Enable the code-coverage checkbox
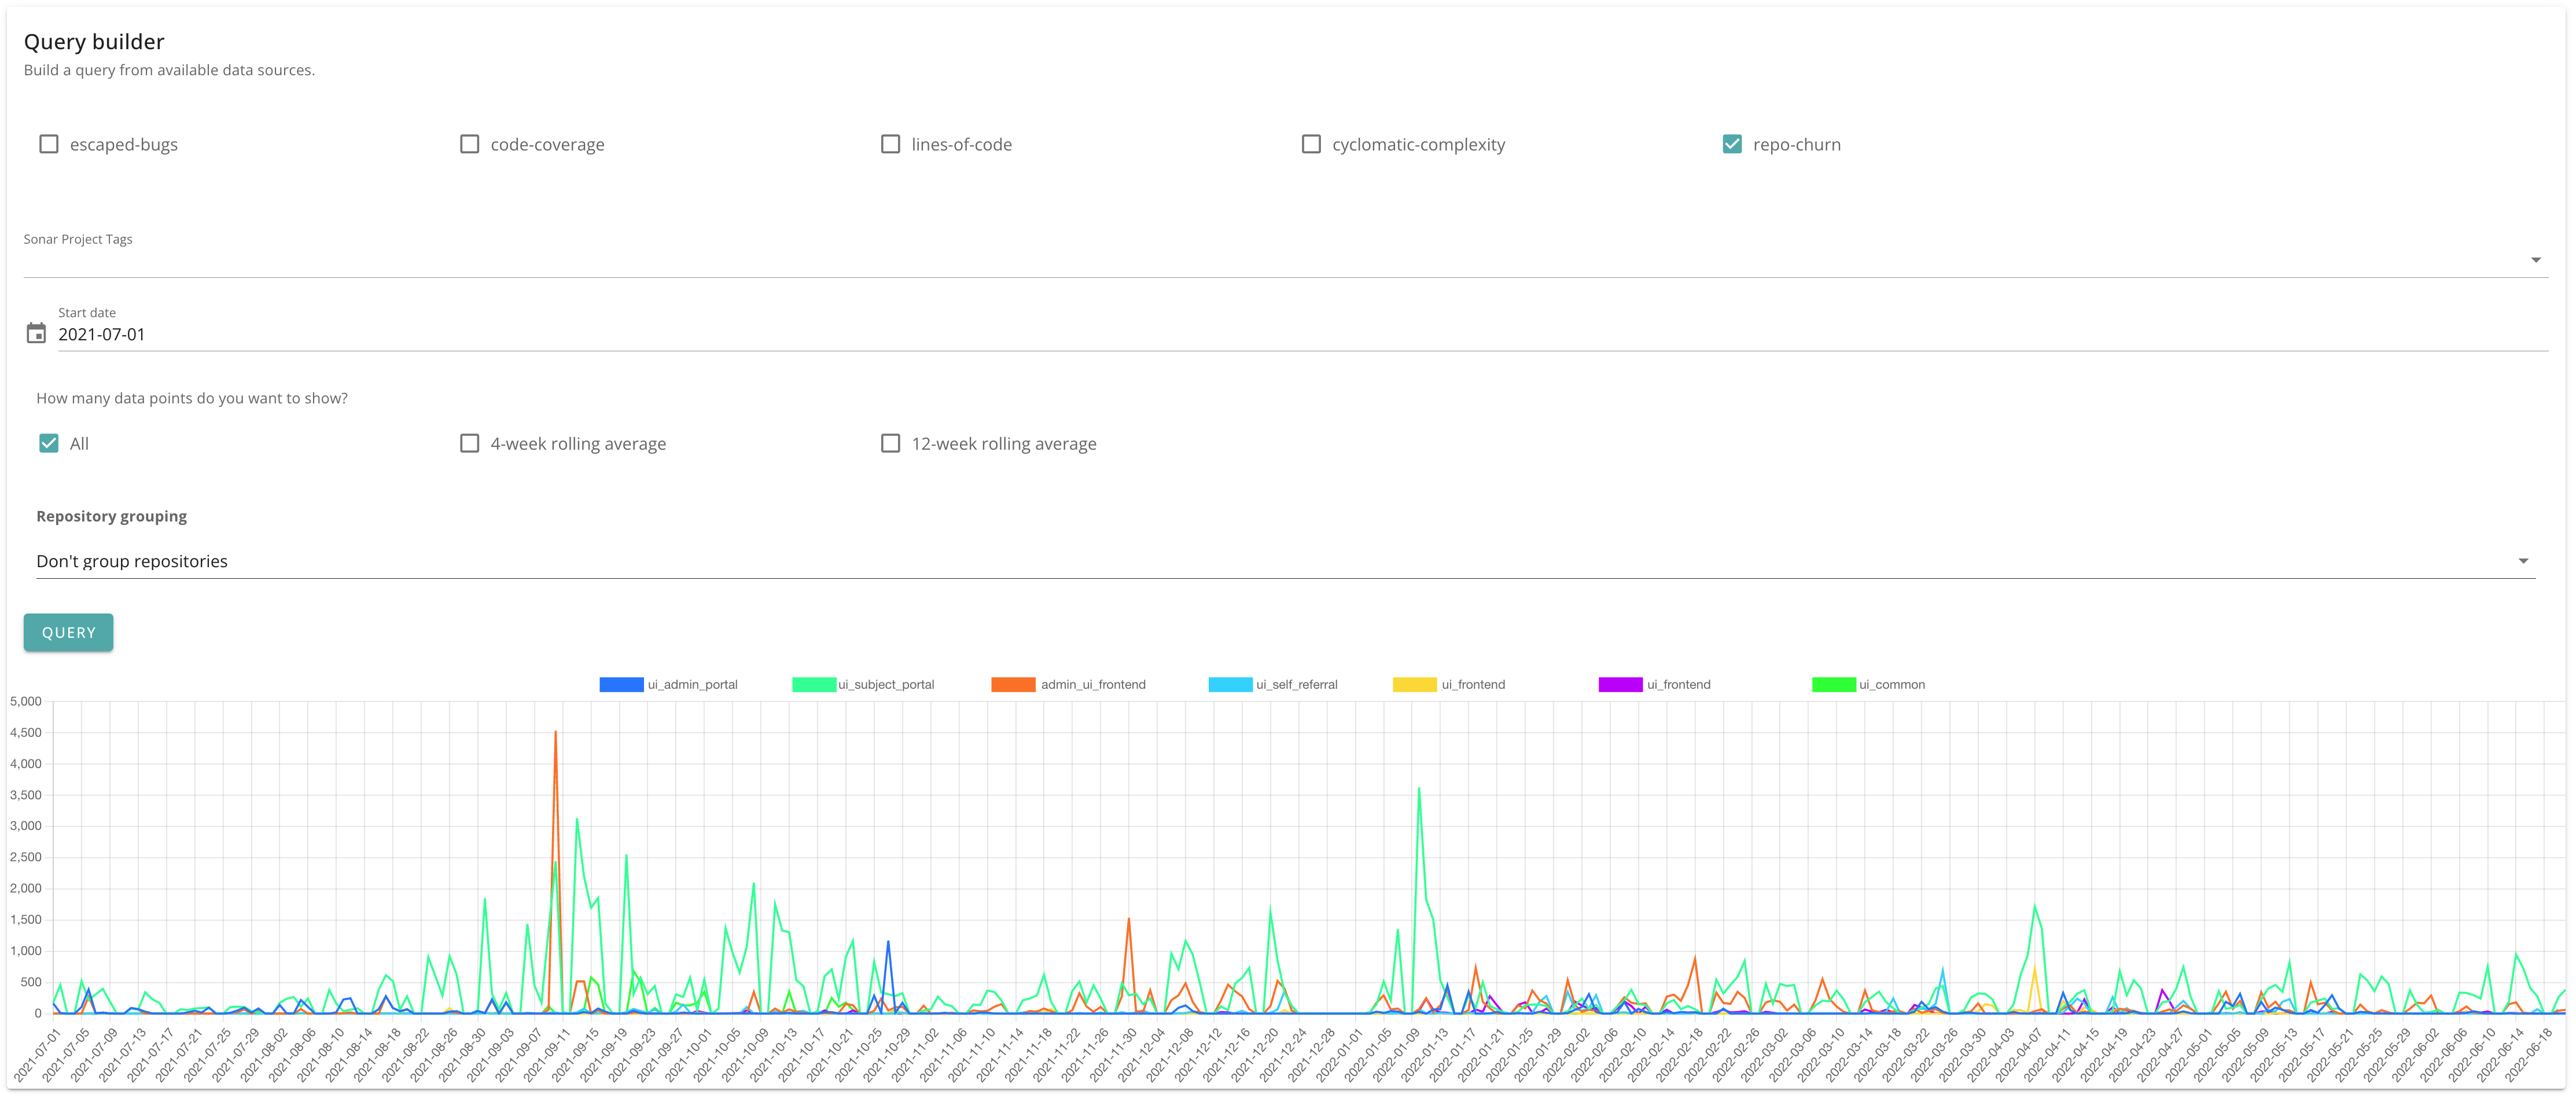2576x1102 pixels. (x=469, y=144)
